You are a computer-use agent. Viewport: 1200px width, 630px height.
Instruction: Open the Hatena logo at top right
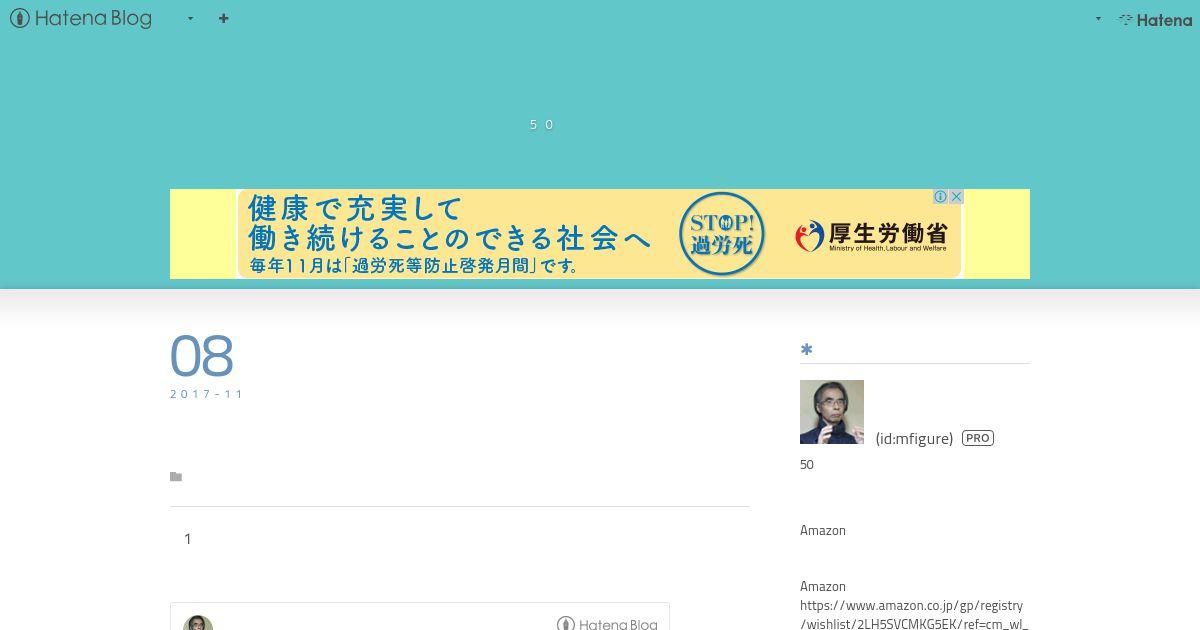coord(1155,19)
